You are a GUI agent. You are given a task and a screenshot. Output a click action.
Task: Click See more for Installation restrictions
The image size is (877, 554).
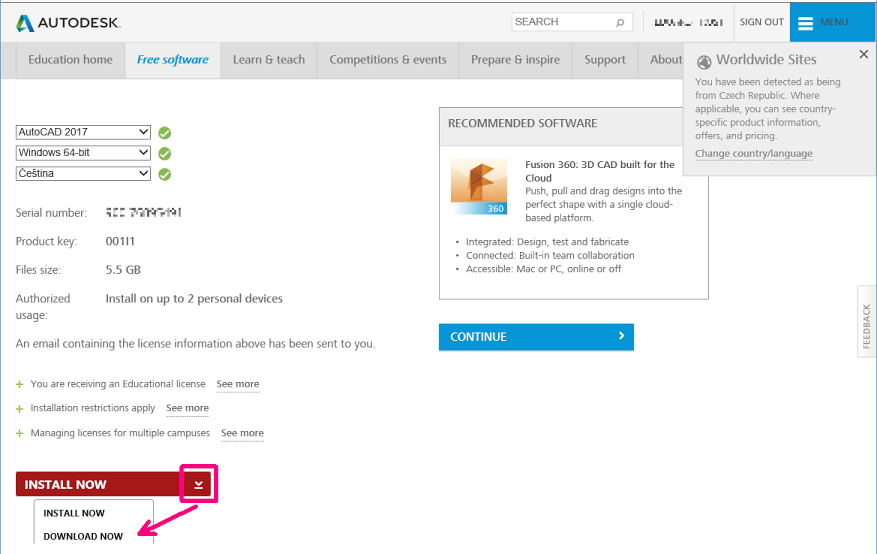(187, 408)
